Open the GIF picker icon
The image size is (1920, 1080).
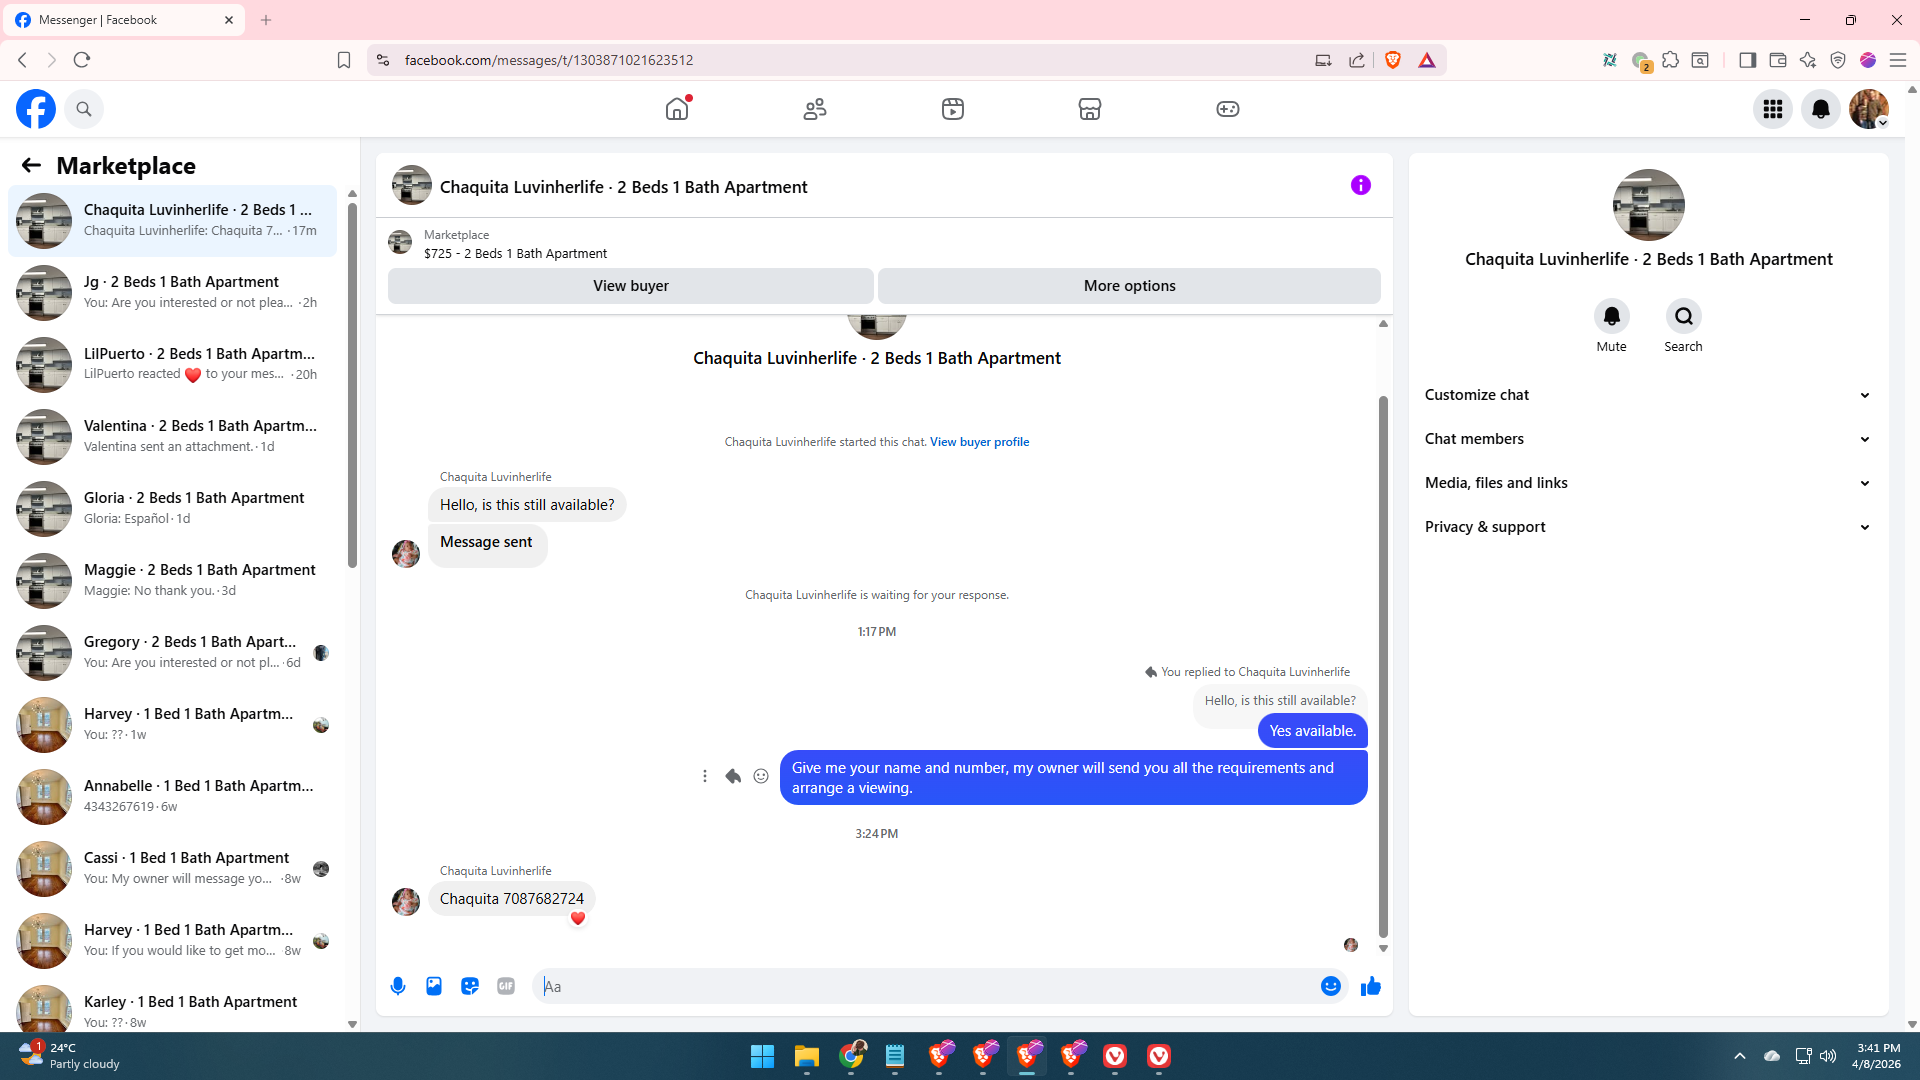tap(506, 986)
